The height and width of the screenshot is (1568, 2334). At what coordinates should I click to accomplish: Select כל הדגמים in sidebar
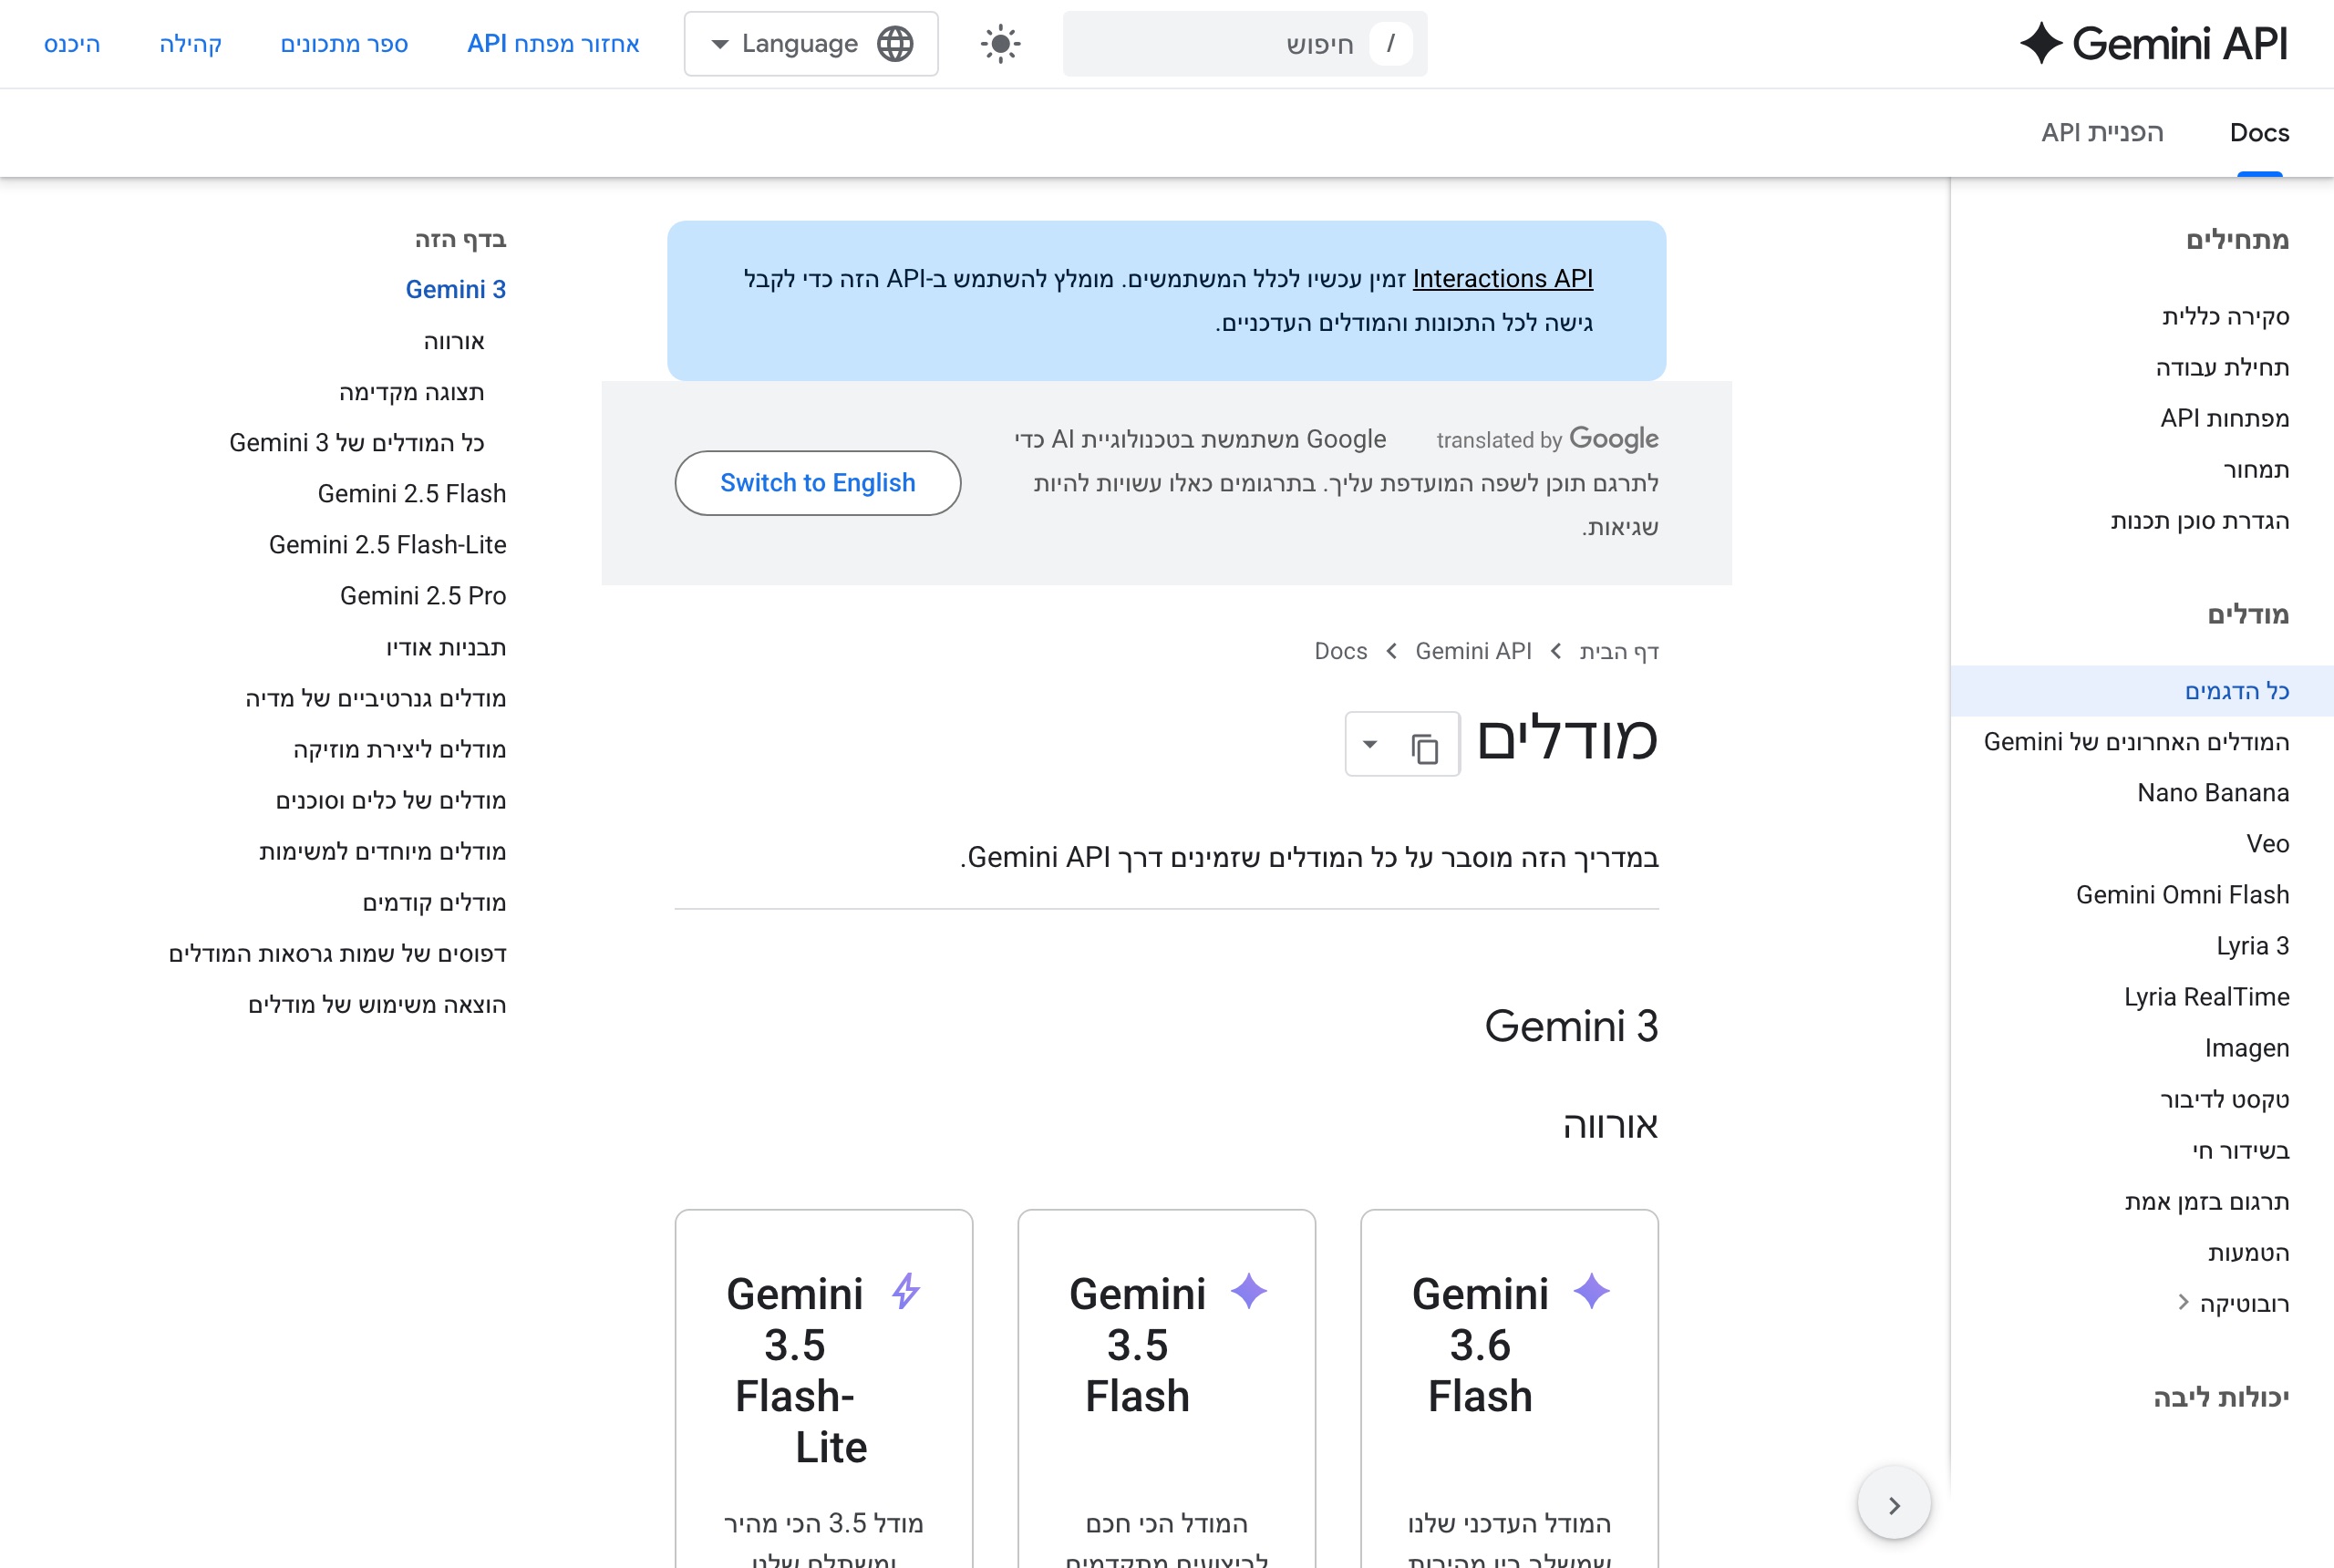2142,691
